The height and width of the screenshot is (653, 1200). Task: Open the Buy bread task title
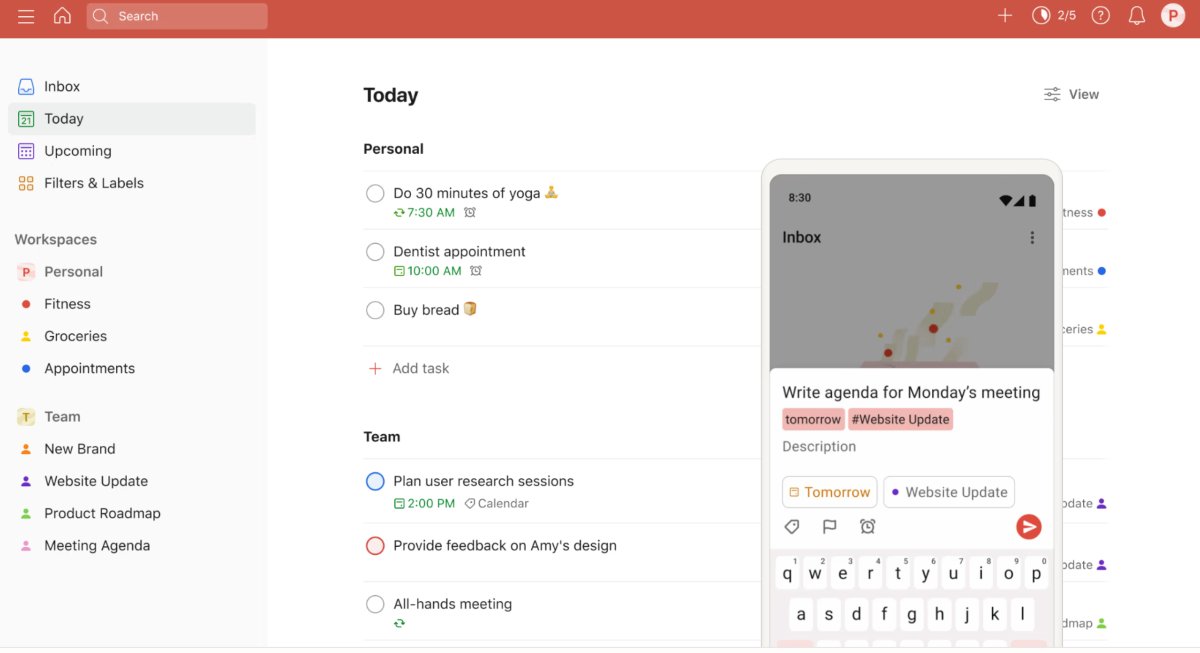(x=426, y=310)
